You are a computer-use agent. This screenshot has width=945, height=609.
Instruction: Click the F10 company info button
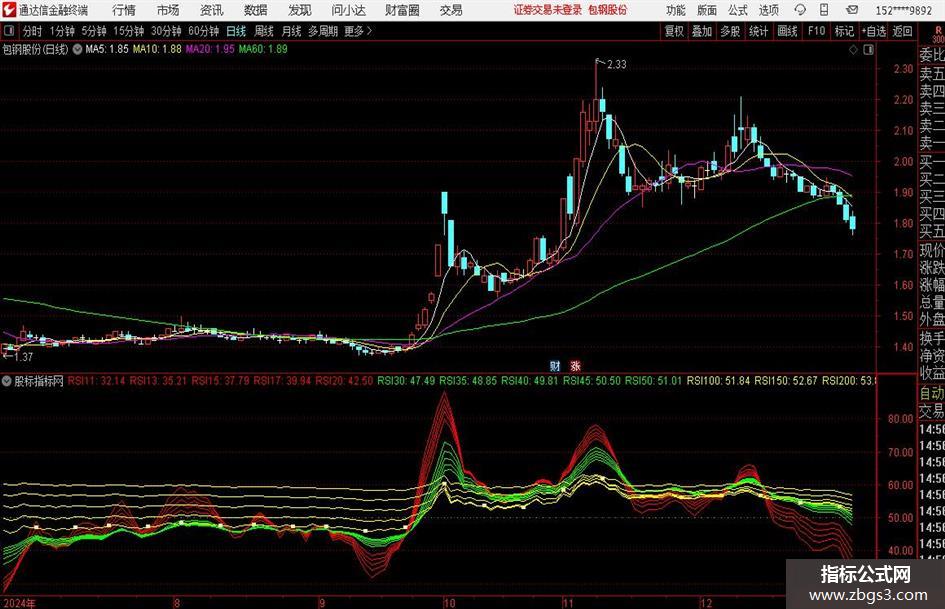click(x=817, y=31)
